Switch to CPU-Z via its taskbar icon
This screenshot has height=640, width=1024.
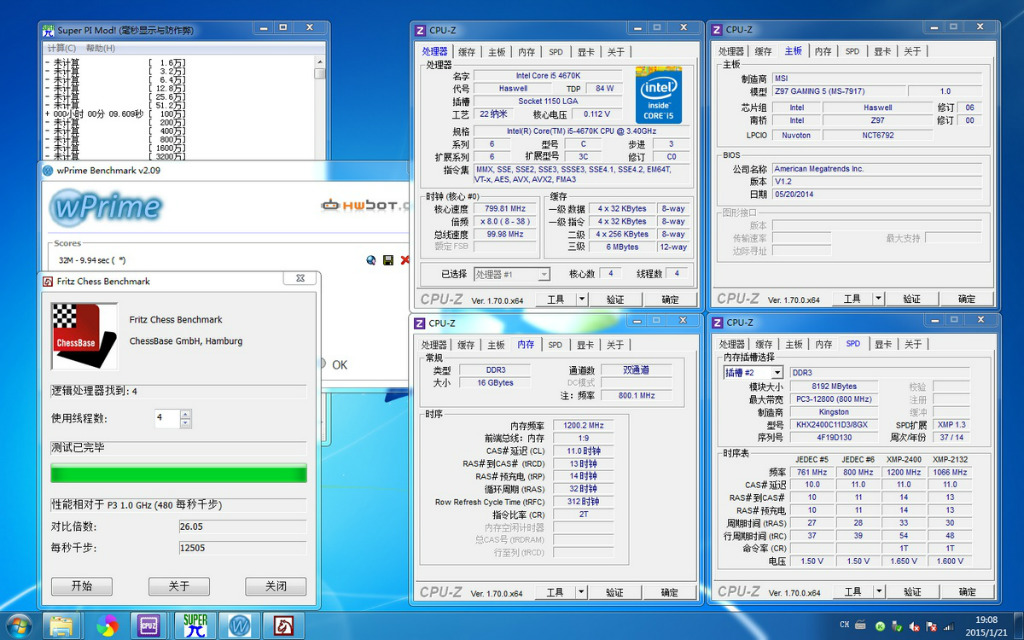[149, 626]
